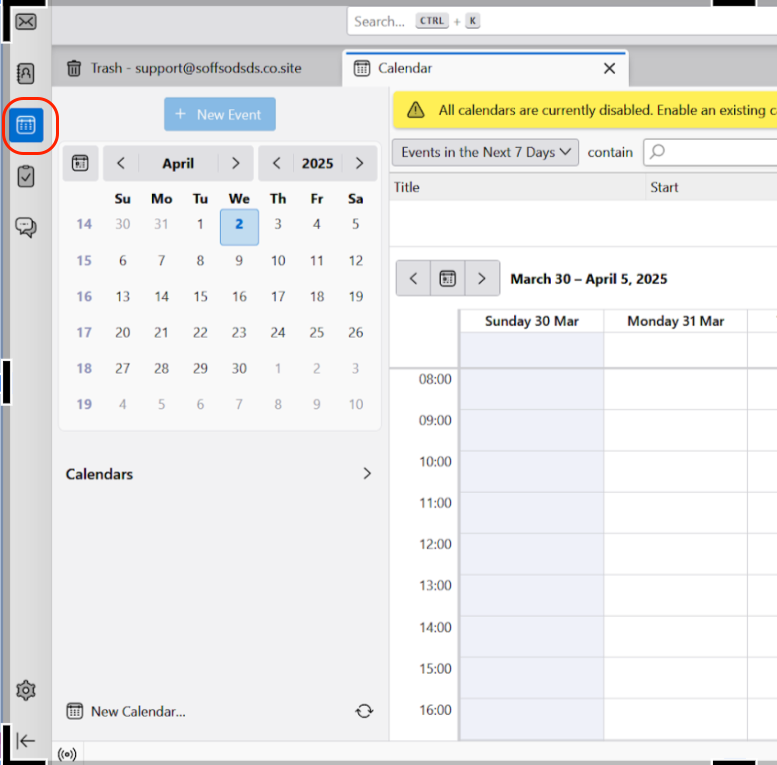Click the Sunday 30 Mar column header

532,321
